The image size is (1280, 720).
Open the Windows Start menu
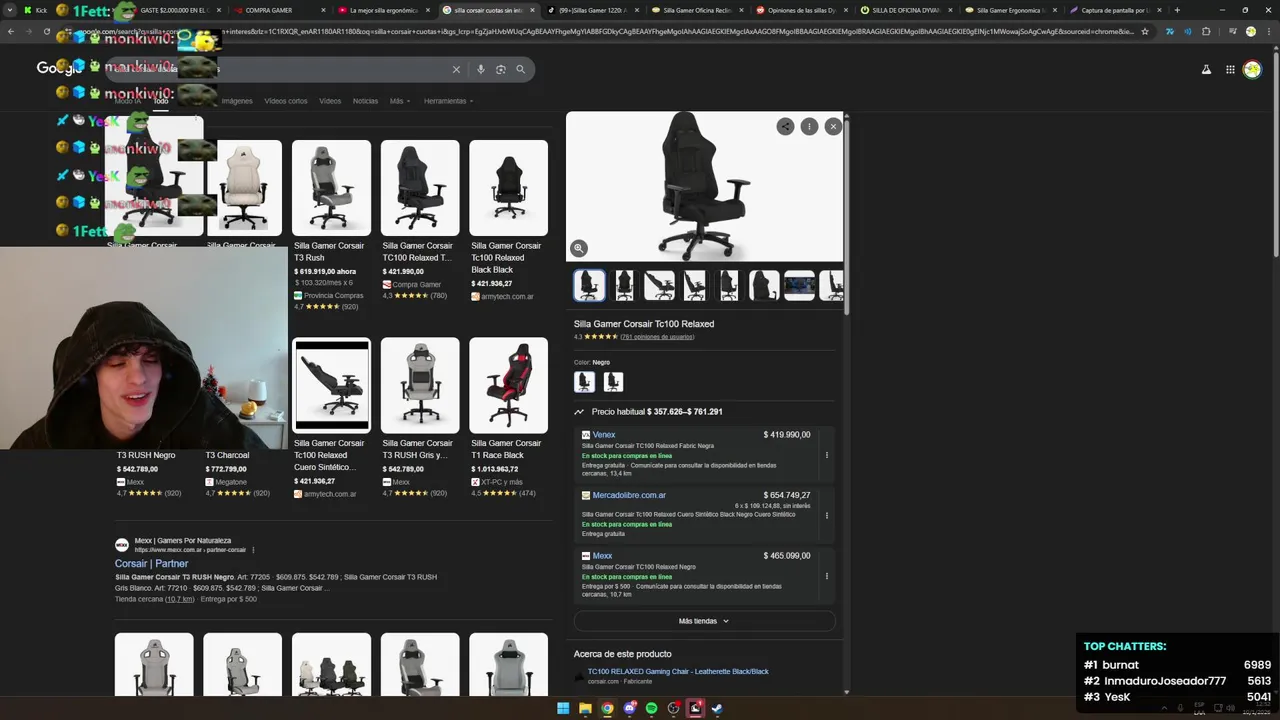[563, 708]
